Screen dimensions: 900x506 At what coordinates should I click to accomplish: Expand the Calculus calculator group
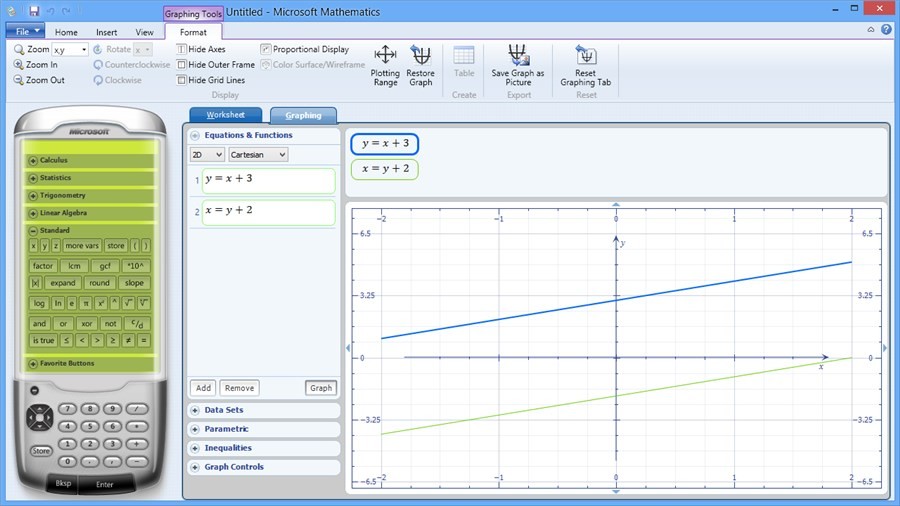point(33,161)
